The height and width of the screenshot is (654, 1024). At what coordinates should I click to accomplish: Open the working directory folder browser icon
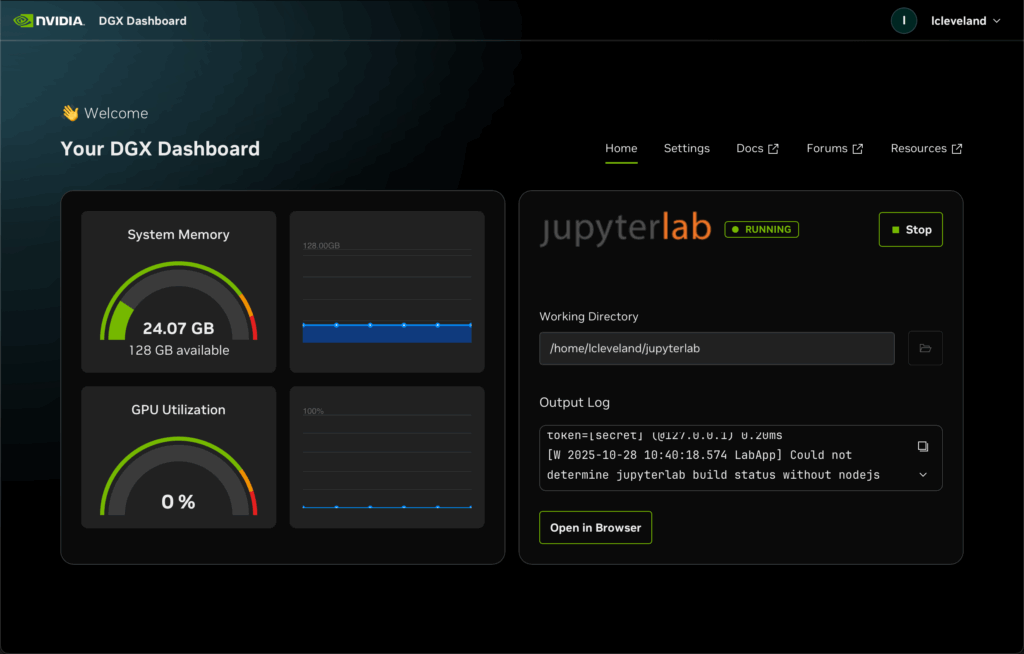point(925,348)
